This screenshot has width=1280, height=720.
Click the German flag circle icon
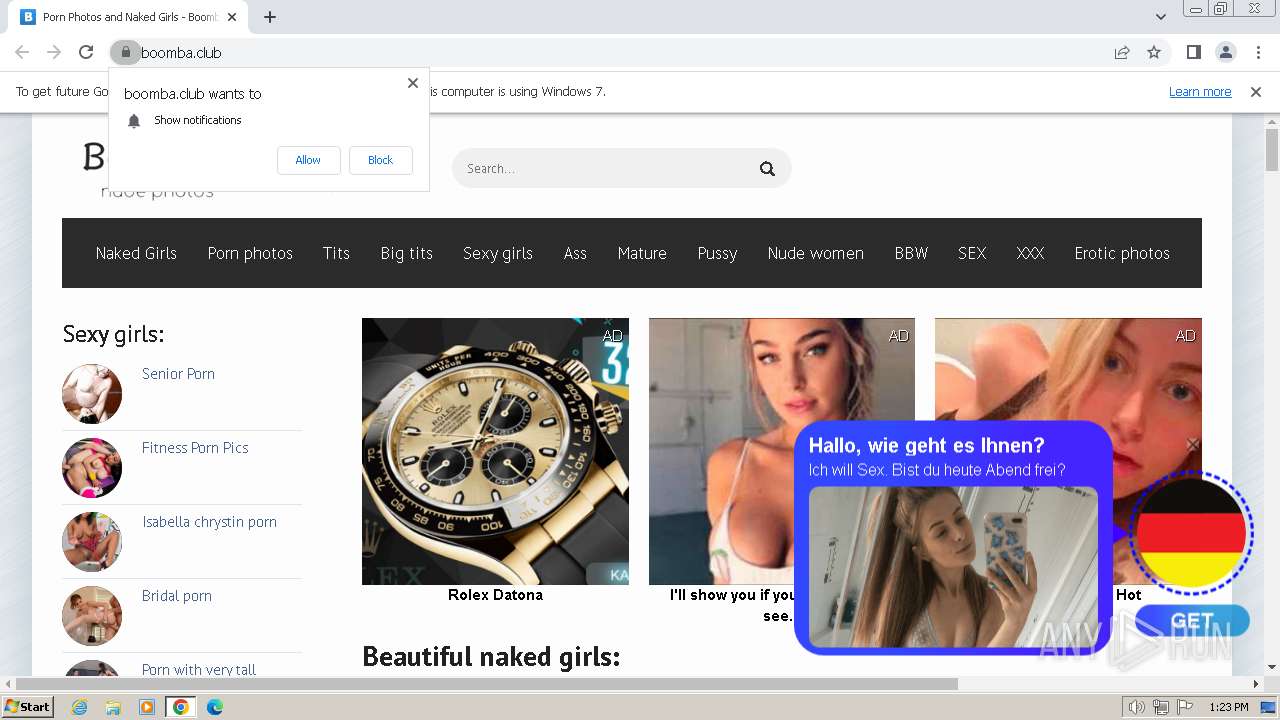click(x=1190, y=532)
